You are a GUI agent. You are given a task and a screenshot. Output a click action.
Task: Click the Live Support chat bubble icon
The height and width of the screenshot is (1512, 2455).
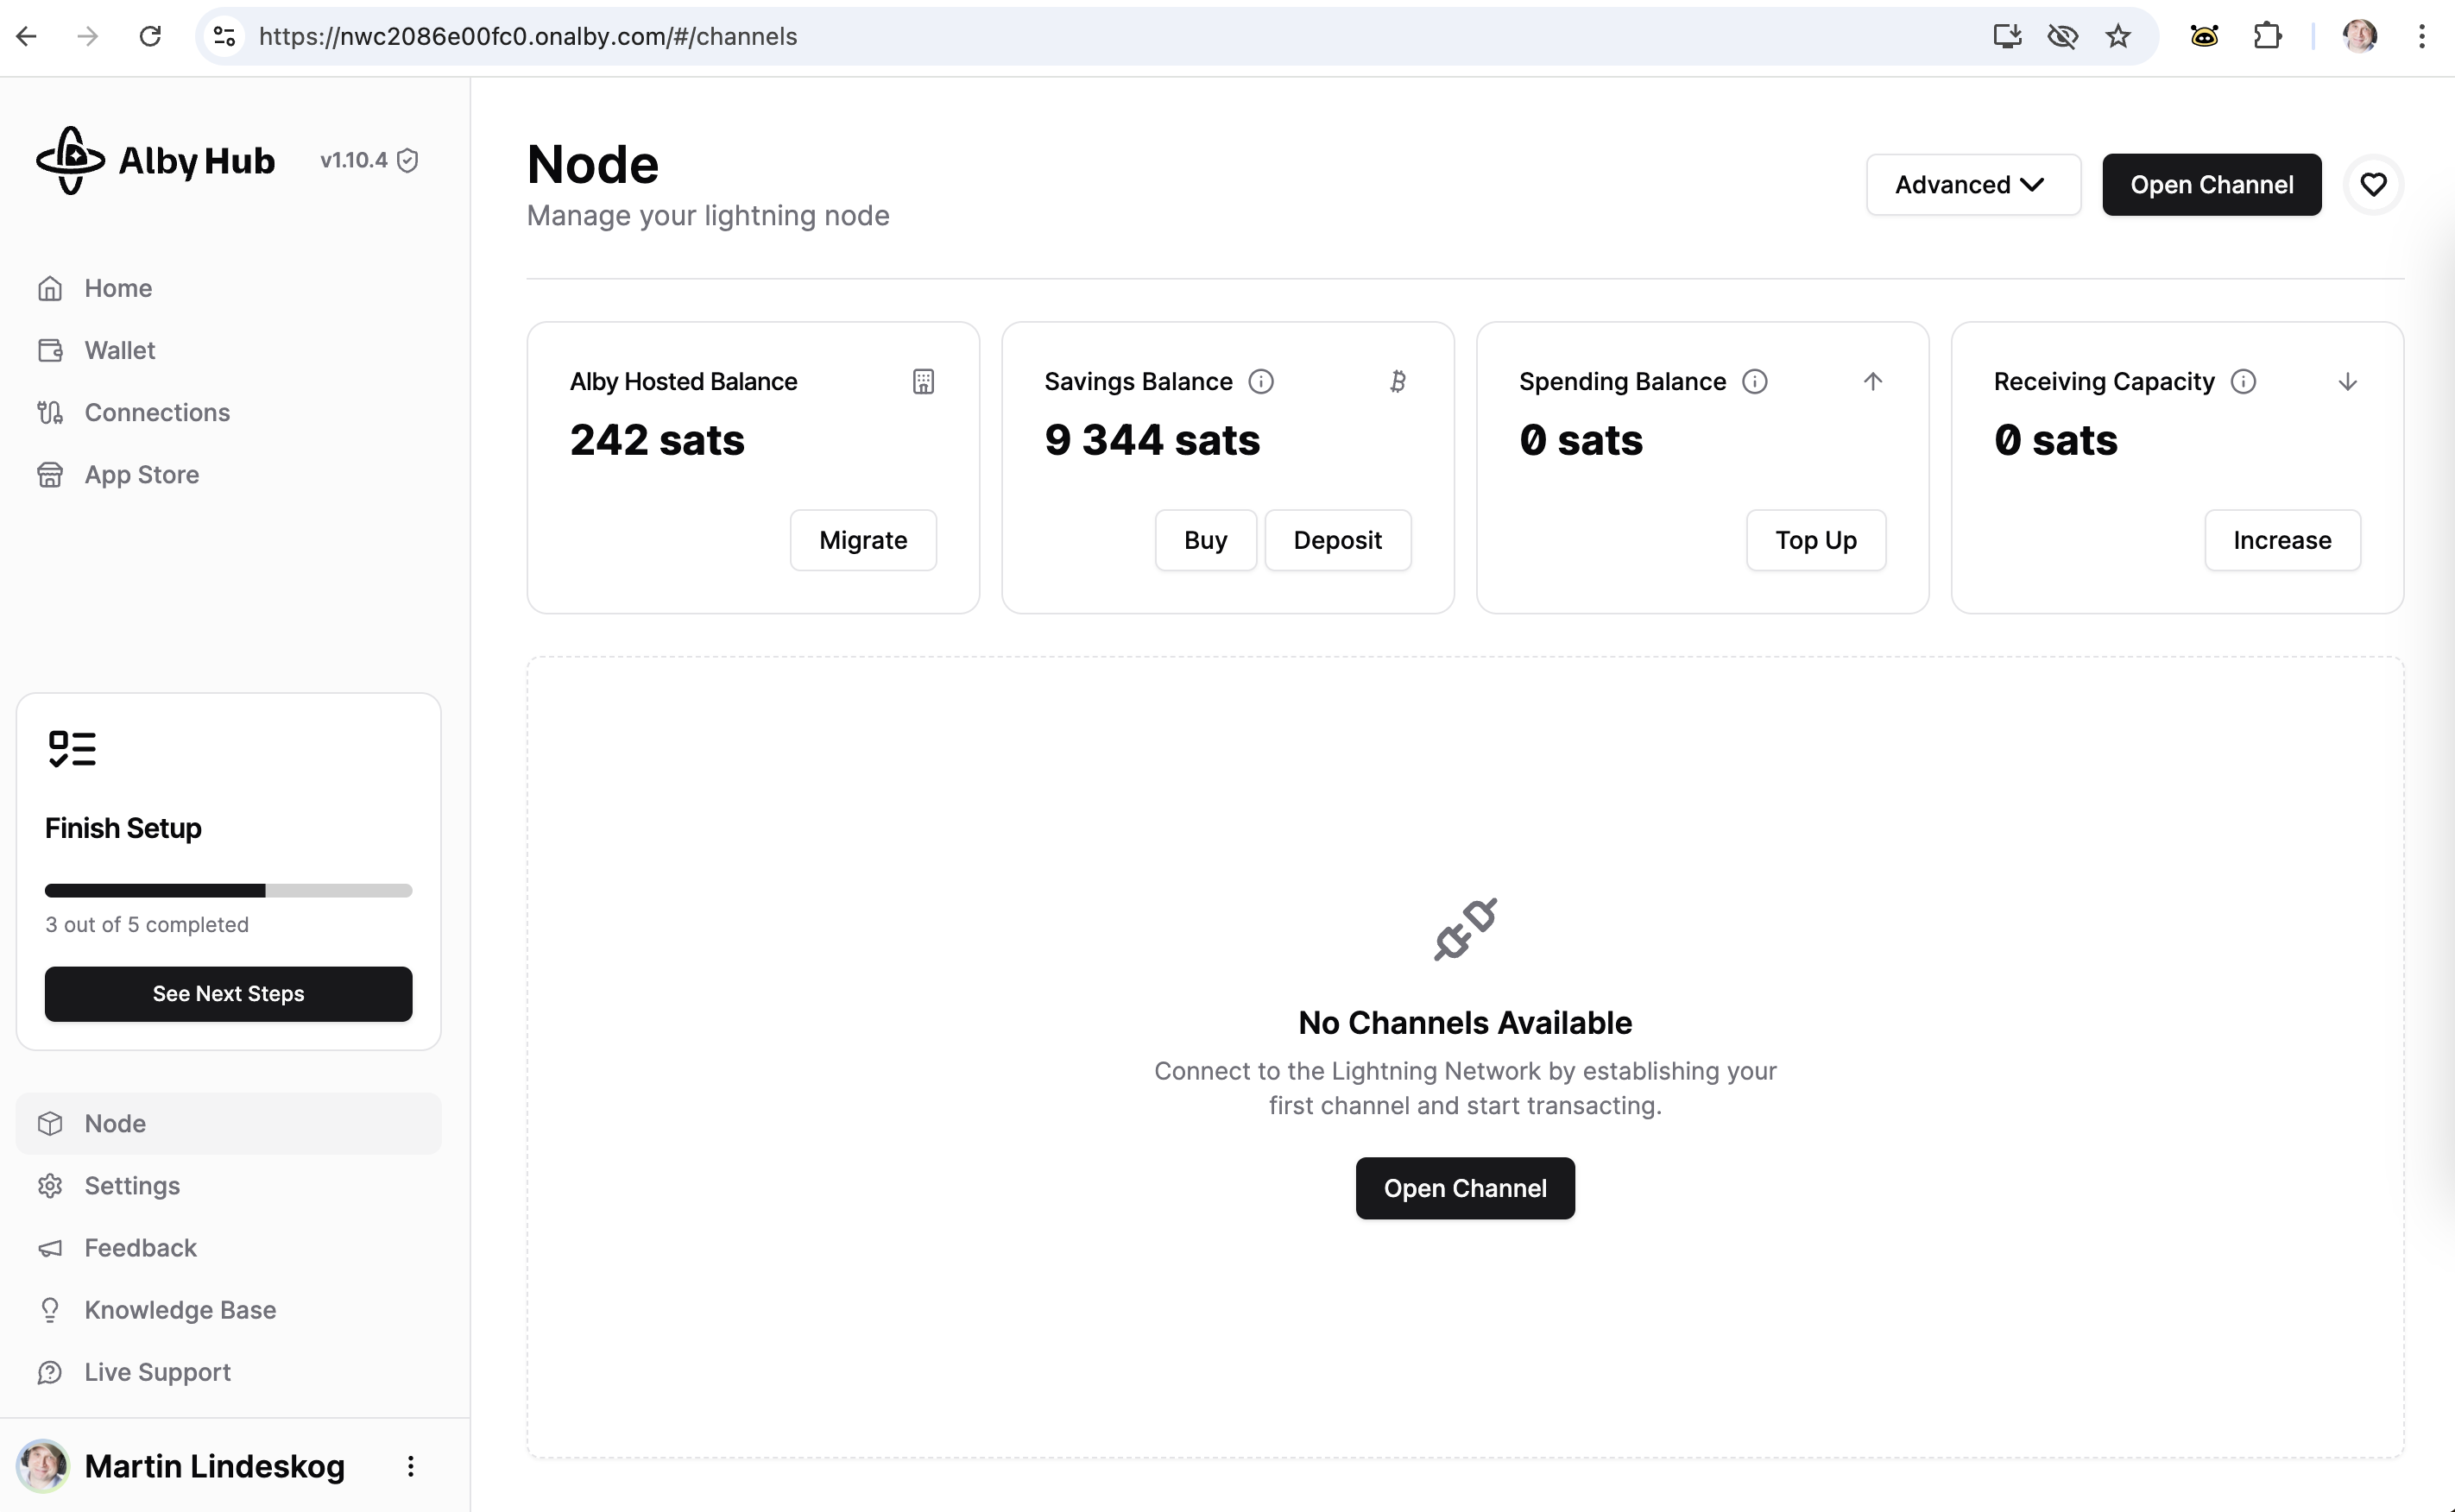click(50, 1372)
